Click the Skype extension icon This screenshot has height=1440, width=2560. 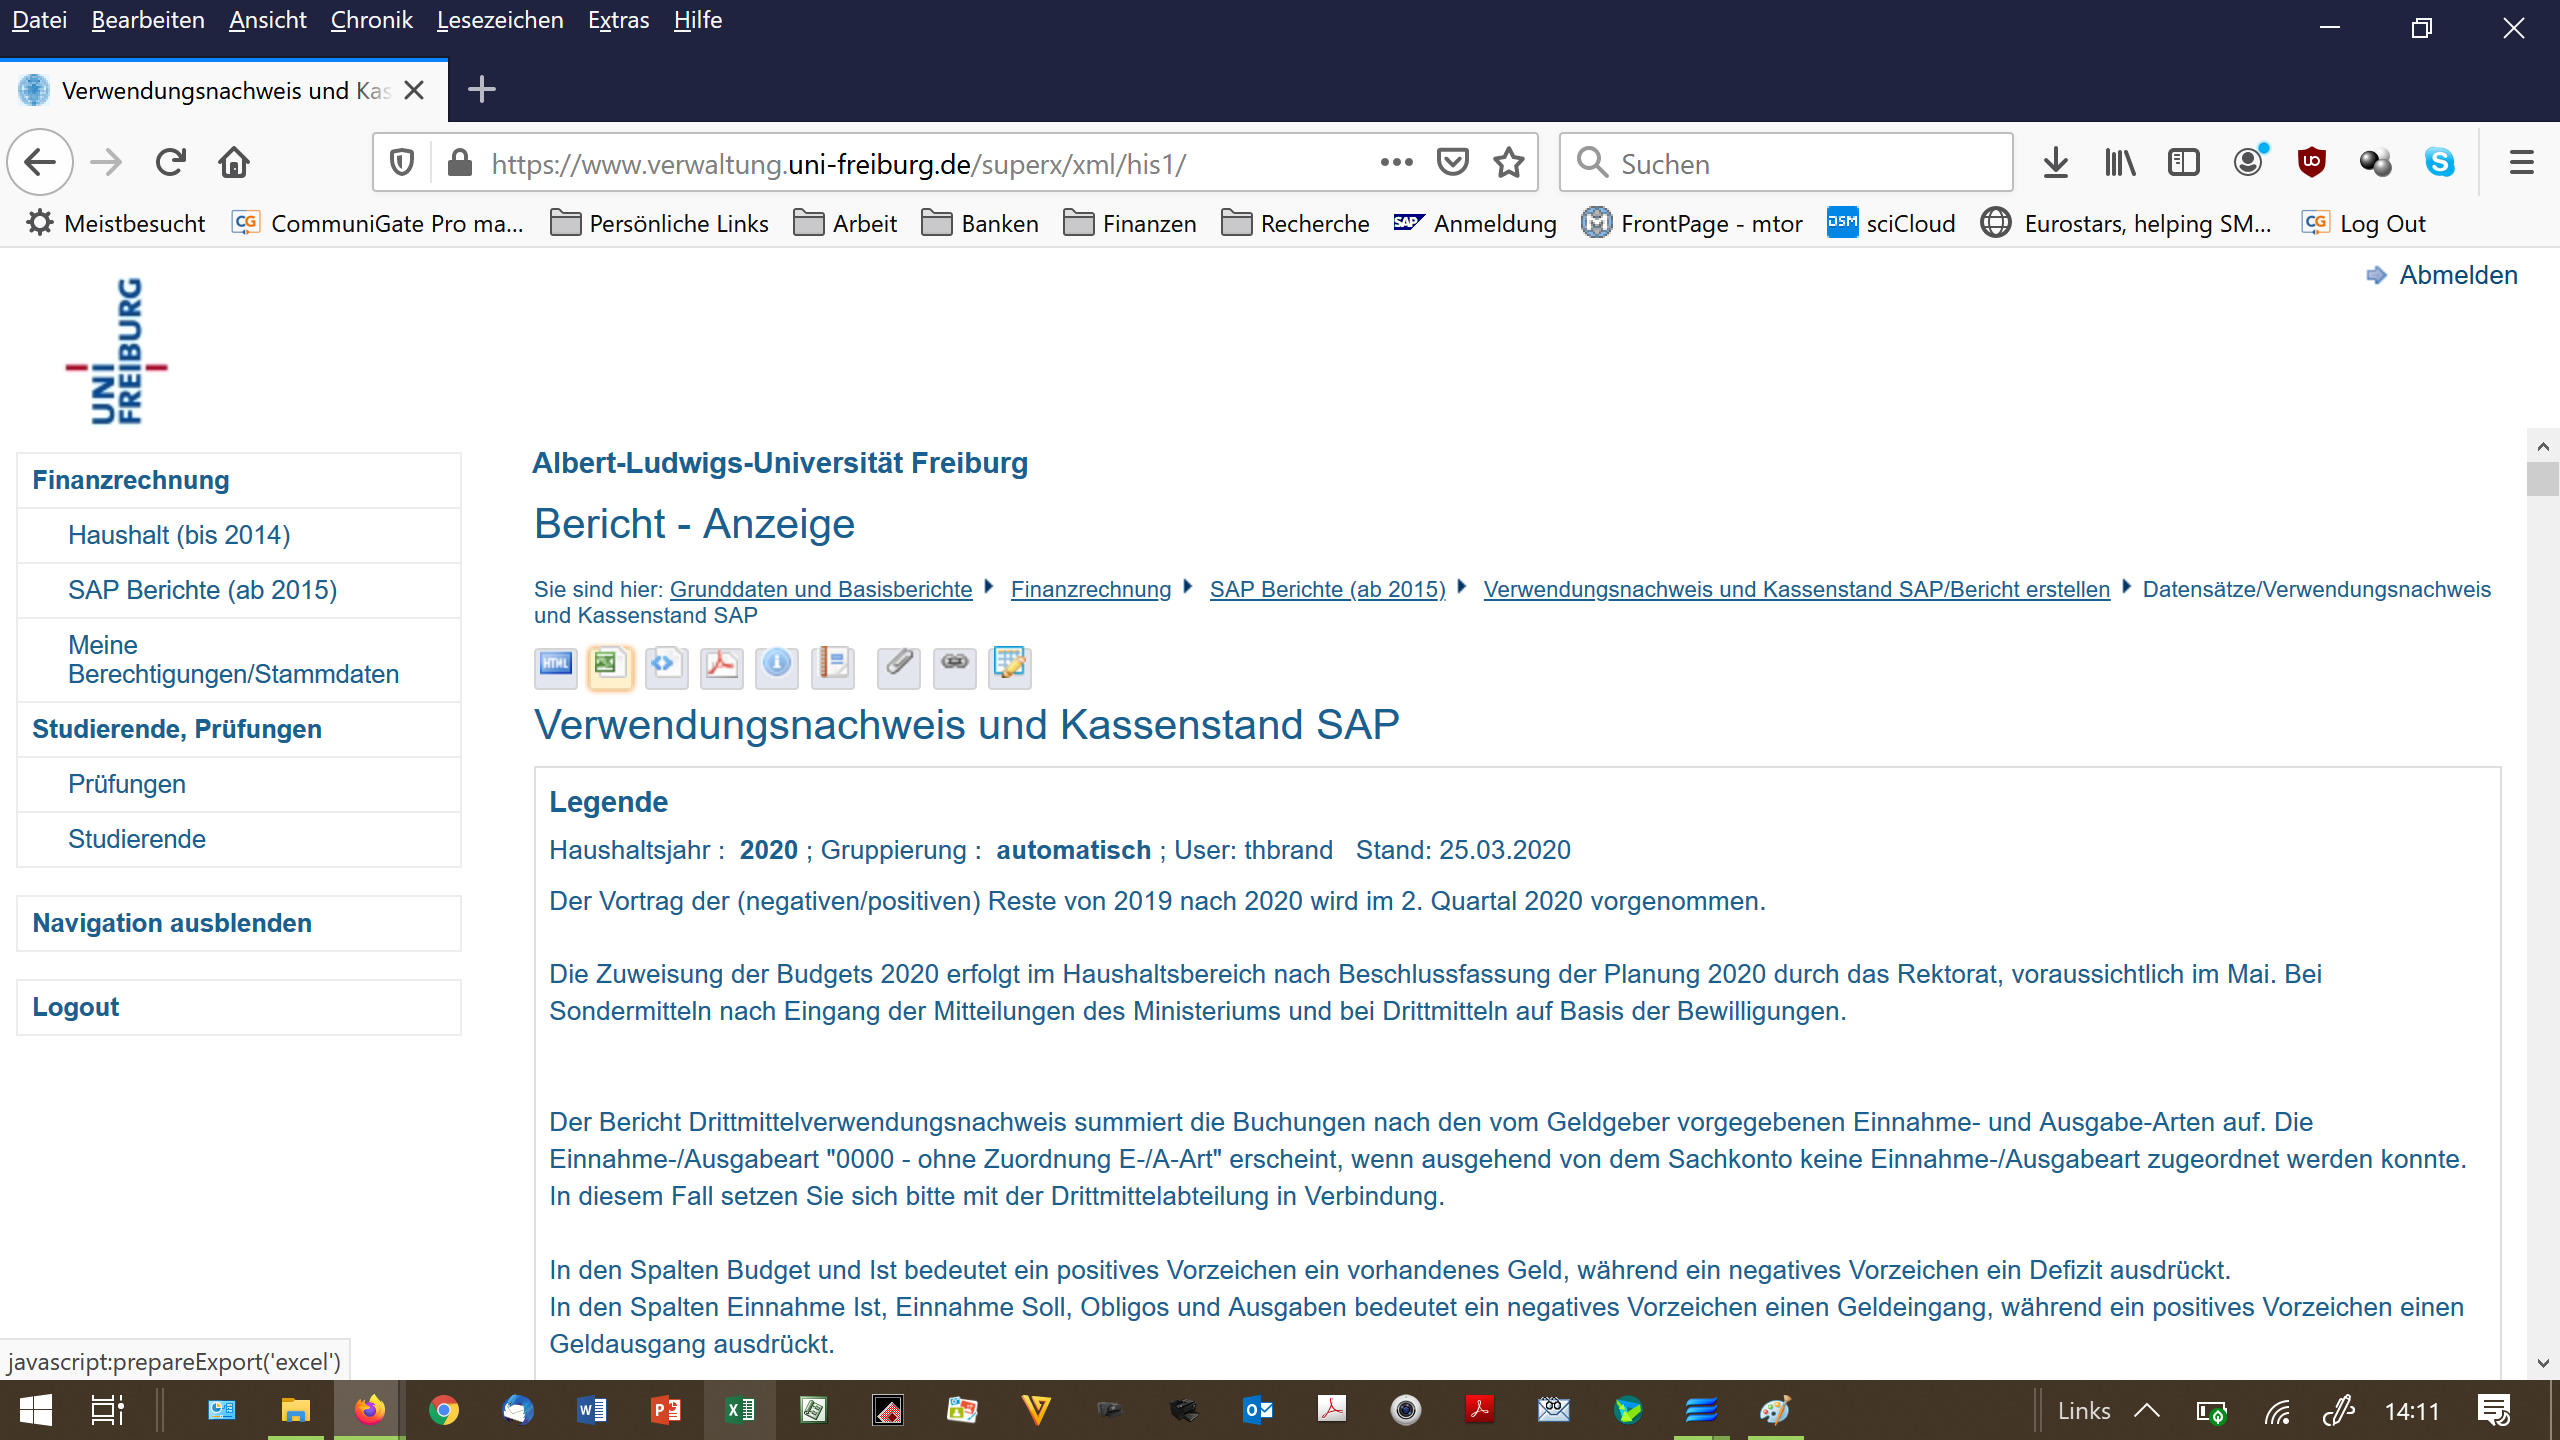[x=2439, y=162]
